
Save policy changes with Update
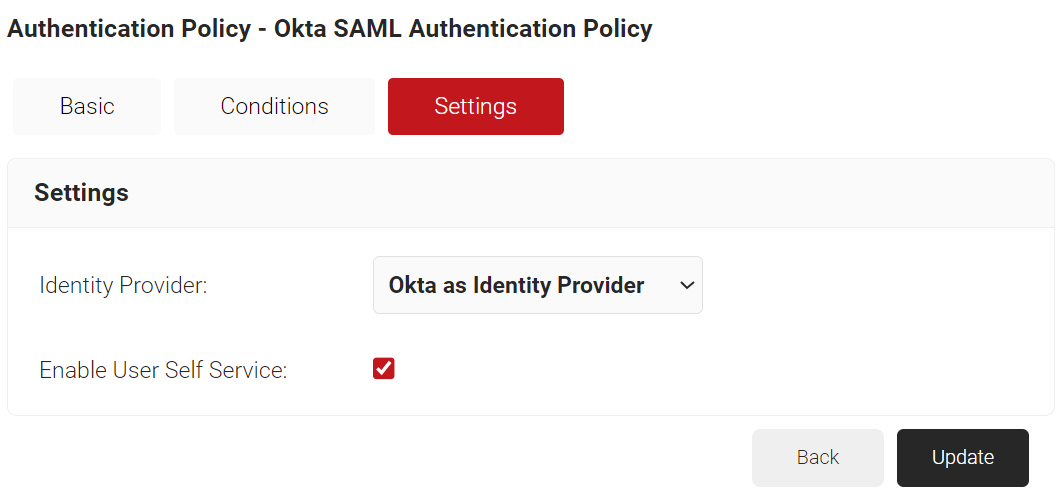coord(963,457)
